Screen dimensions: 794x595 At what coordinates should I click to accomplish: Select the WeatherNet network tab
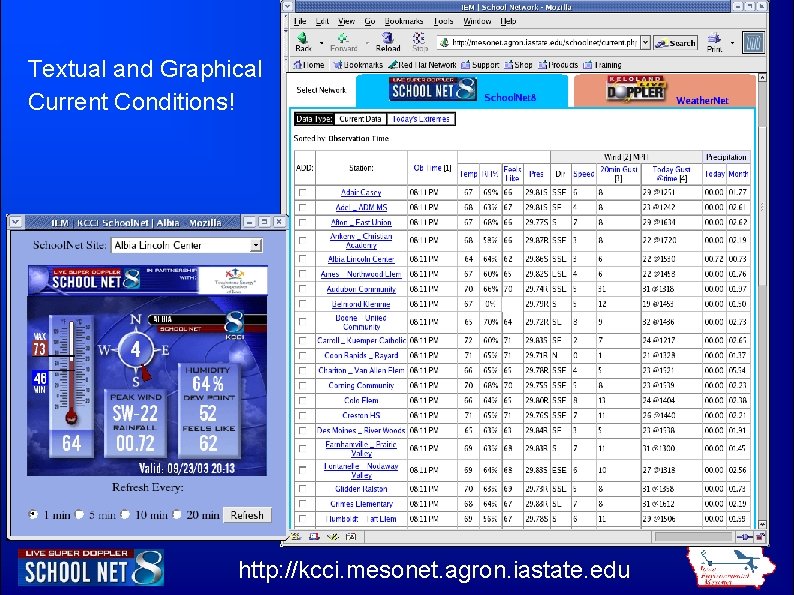[x=665, y=91]
